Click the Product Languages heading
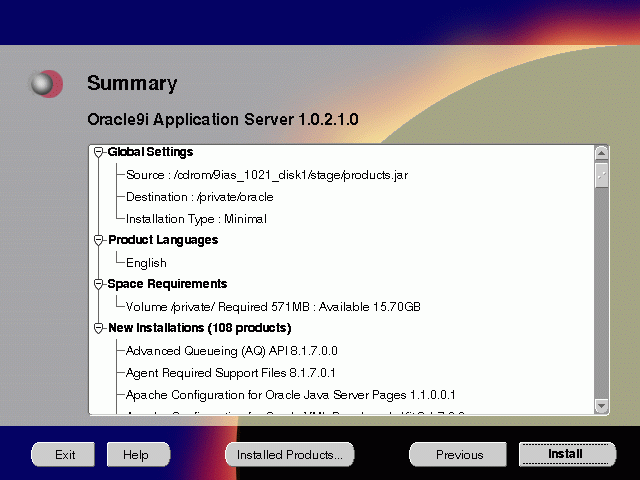The width and height of the screenshot is (640, 480). tap(163, 240)
